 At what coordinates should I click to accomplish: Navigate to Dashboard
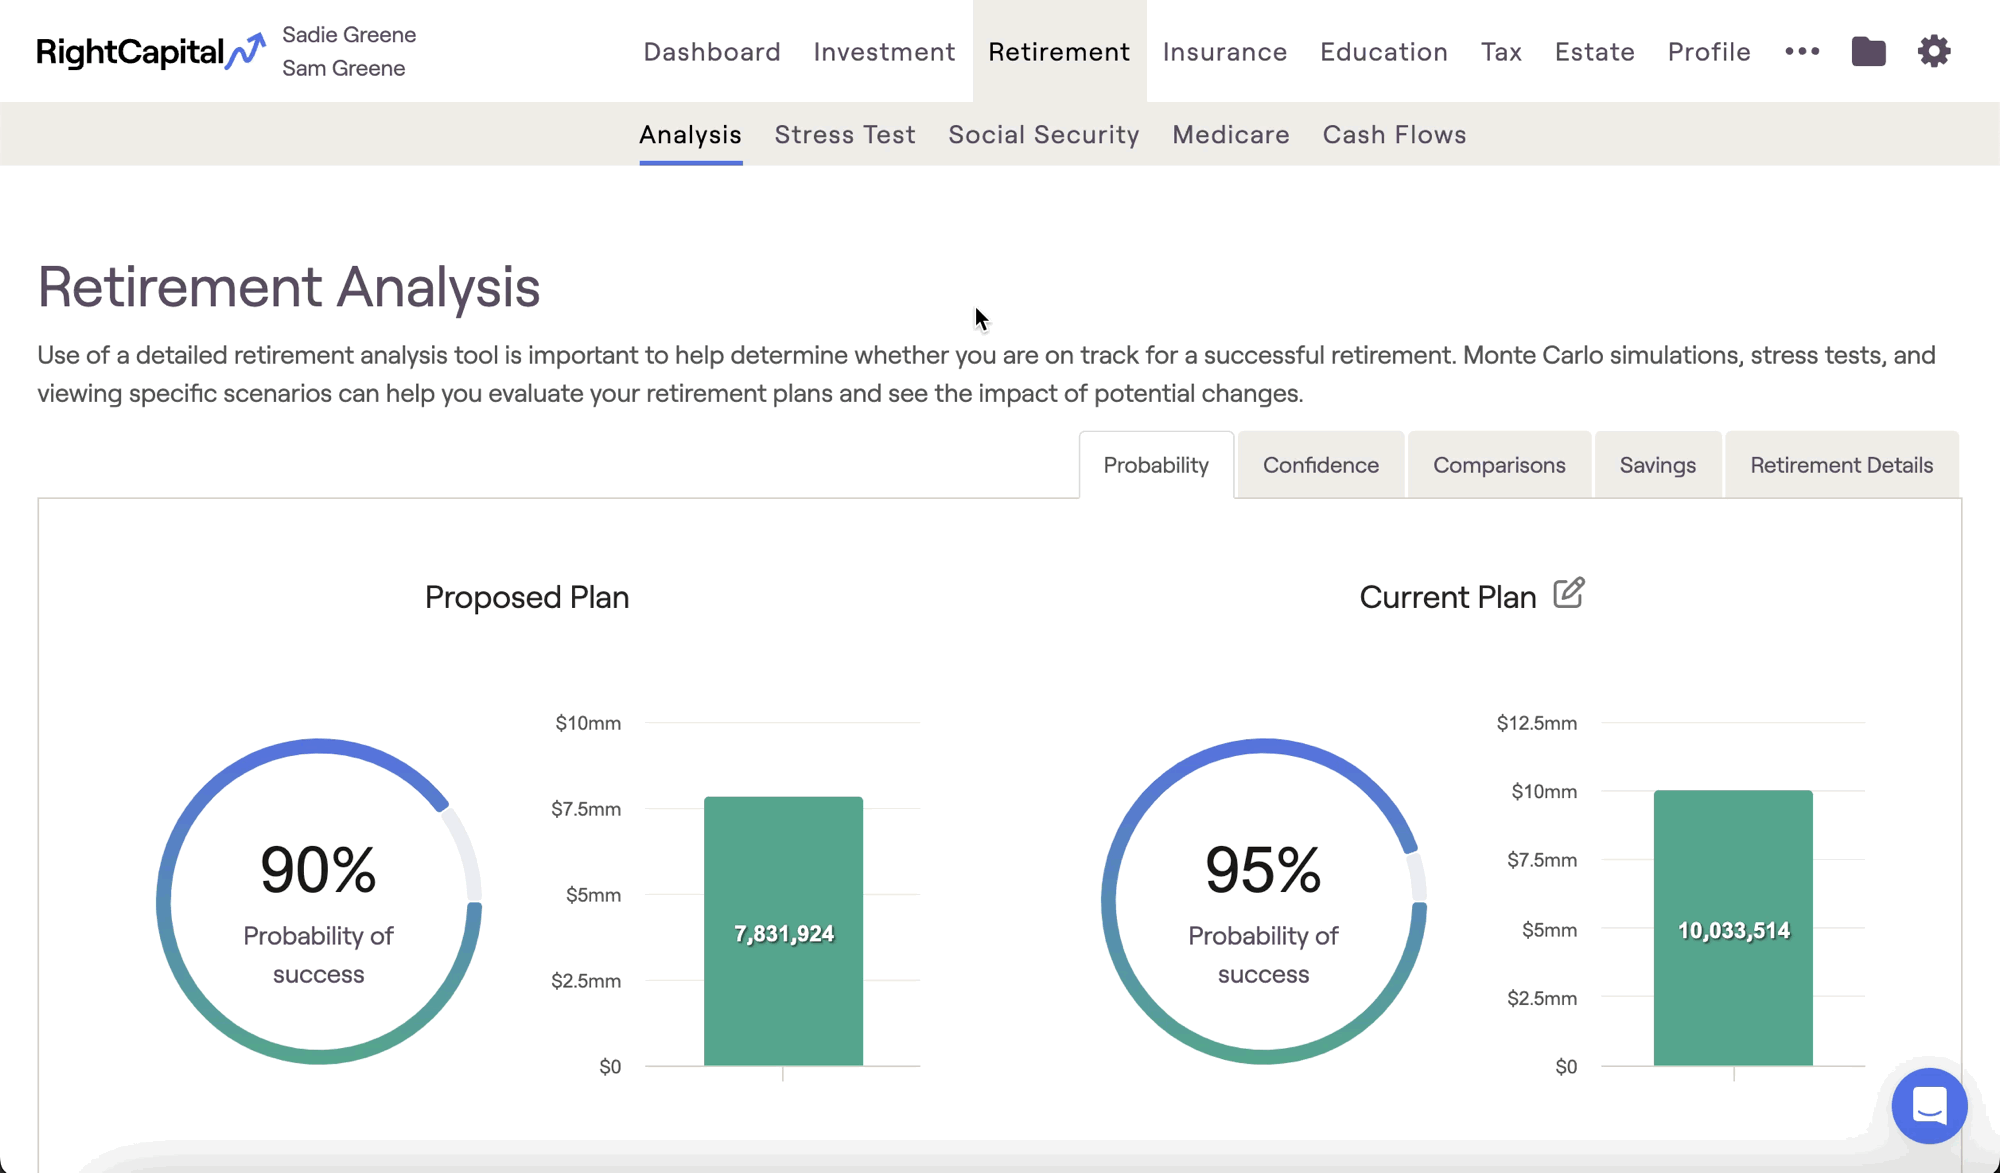point(712,51)
